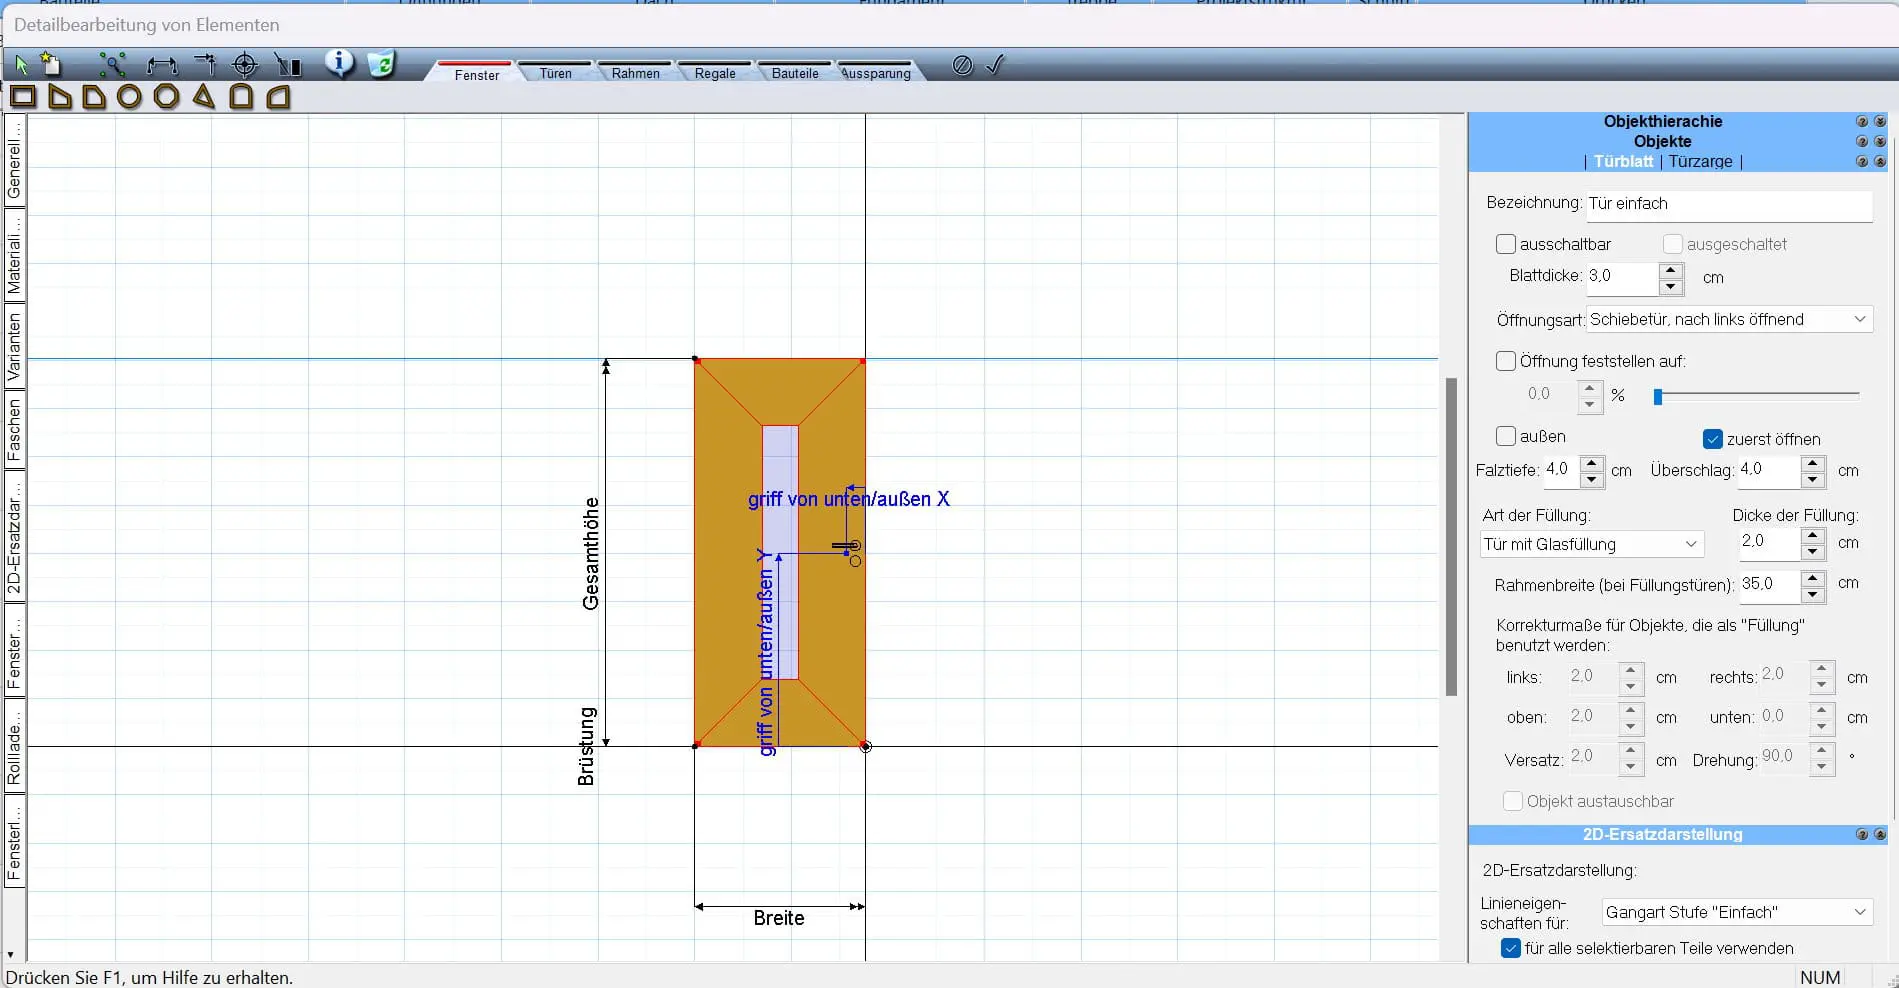Screen dimensions: 1899x988
Task: Open the Gangart Stufe dropdown
Action: click(x=1737, y=912)
